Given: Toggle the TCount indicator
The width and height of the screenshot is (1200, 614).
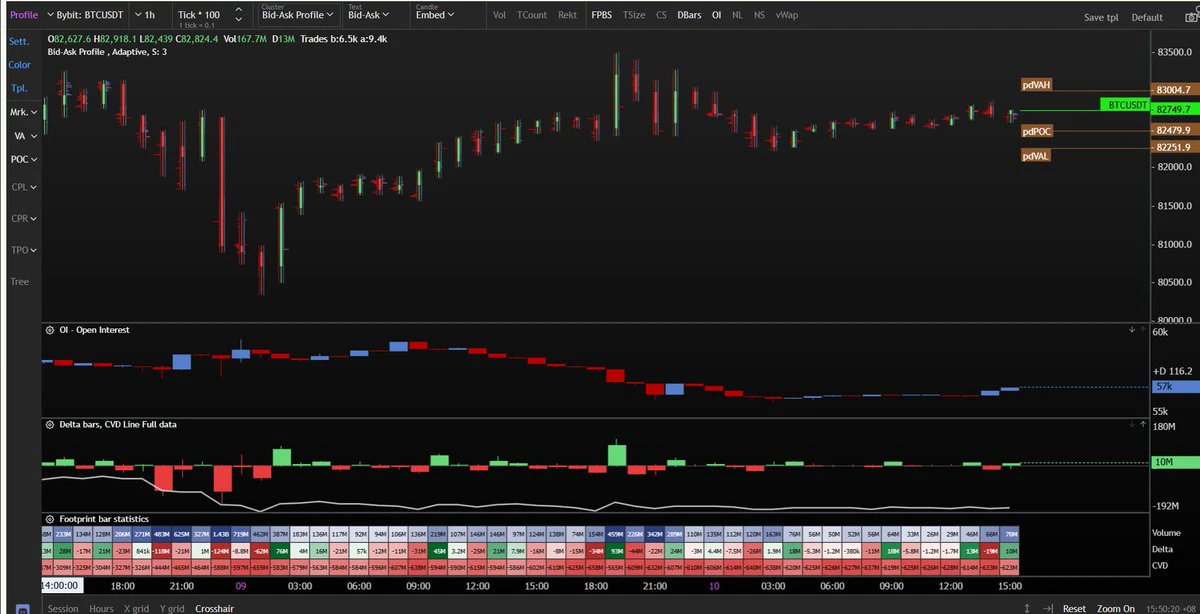Looking at the screenshot, I should [532, 15].
